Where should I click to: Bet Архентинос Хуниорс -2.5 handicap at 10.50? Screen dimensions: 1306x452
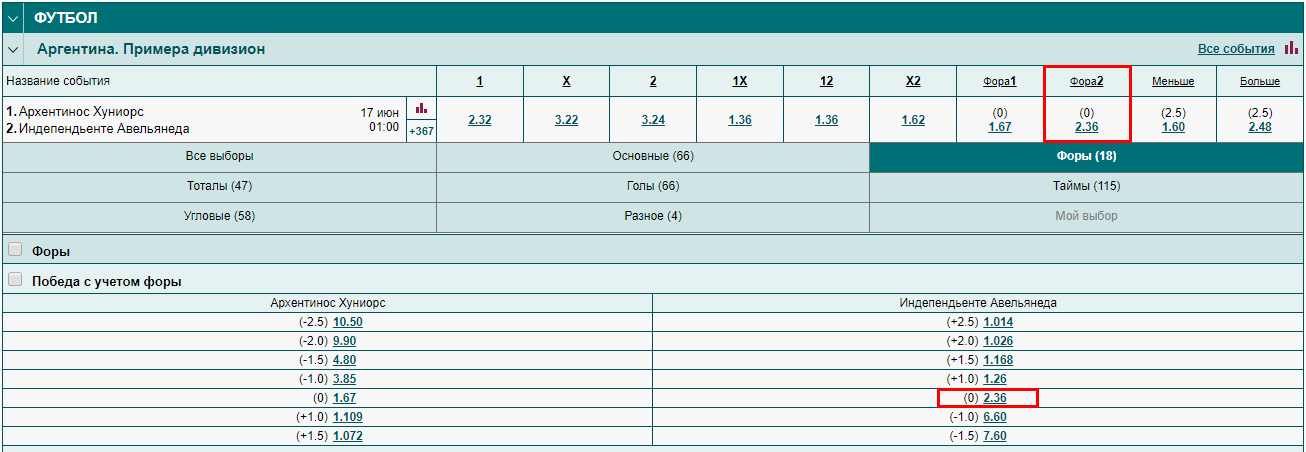coord(347,322)
